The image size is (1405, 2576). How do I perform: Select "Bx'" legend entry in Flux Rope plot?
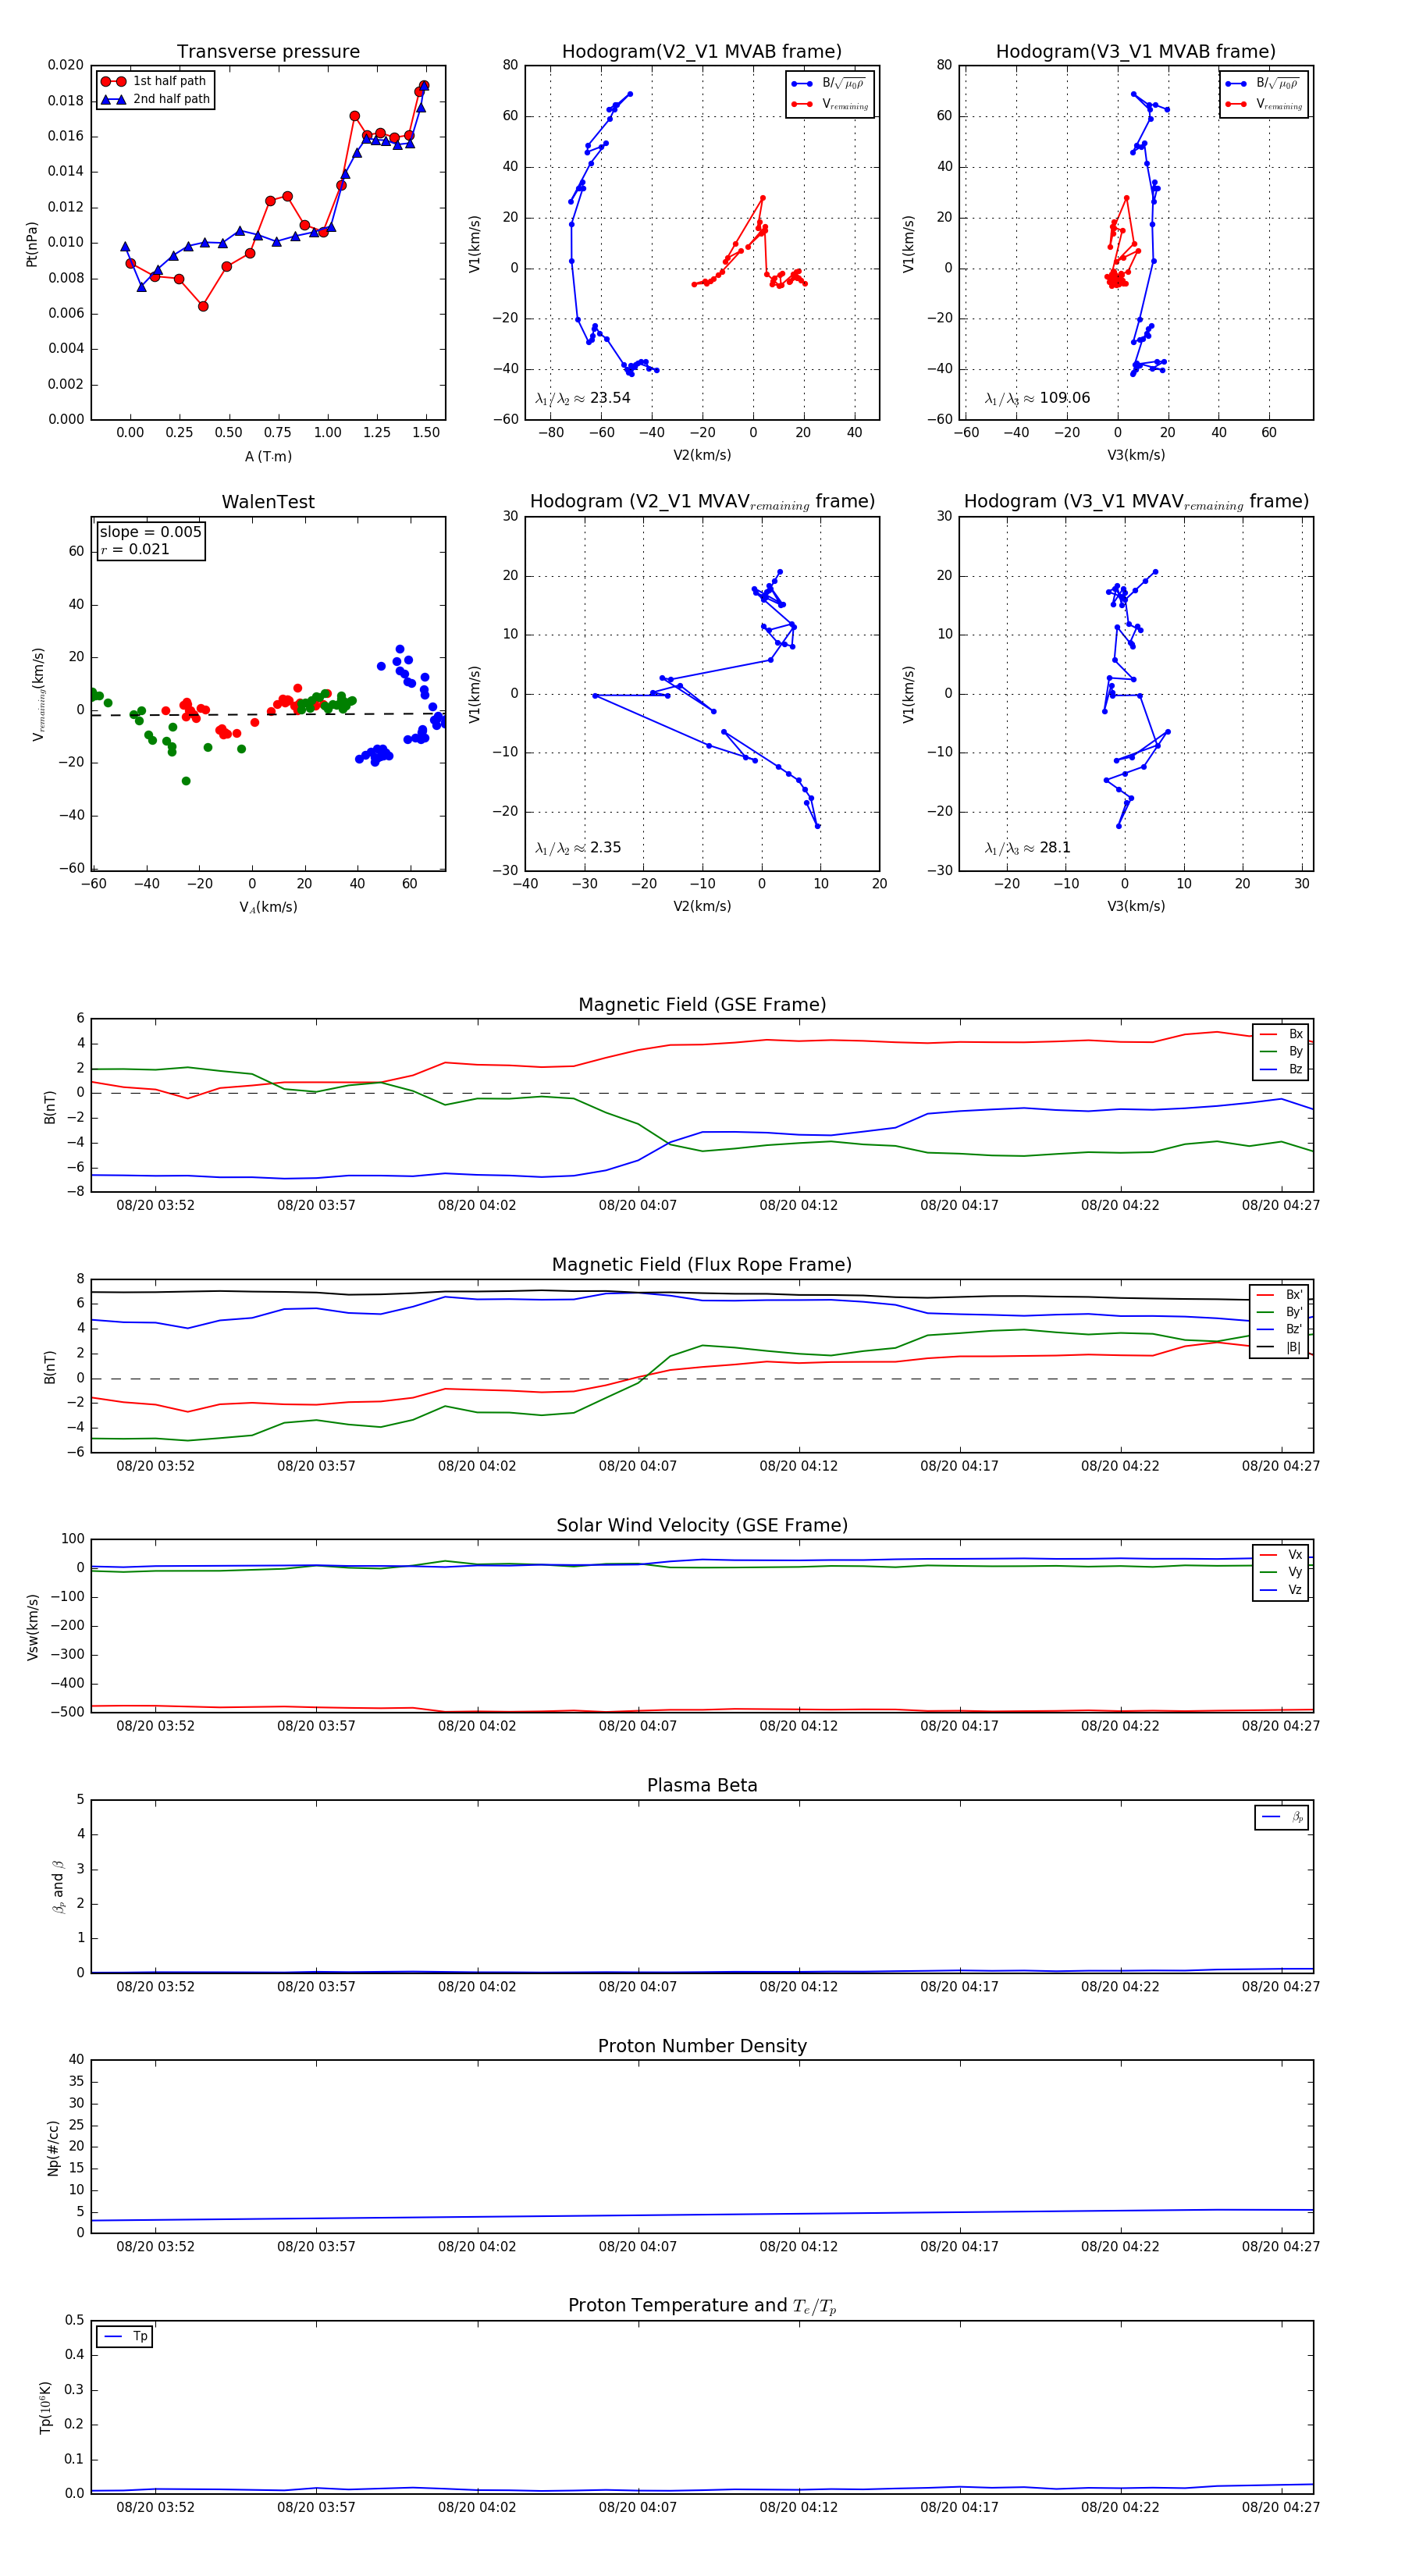tap(1280, 1294)
